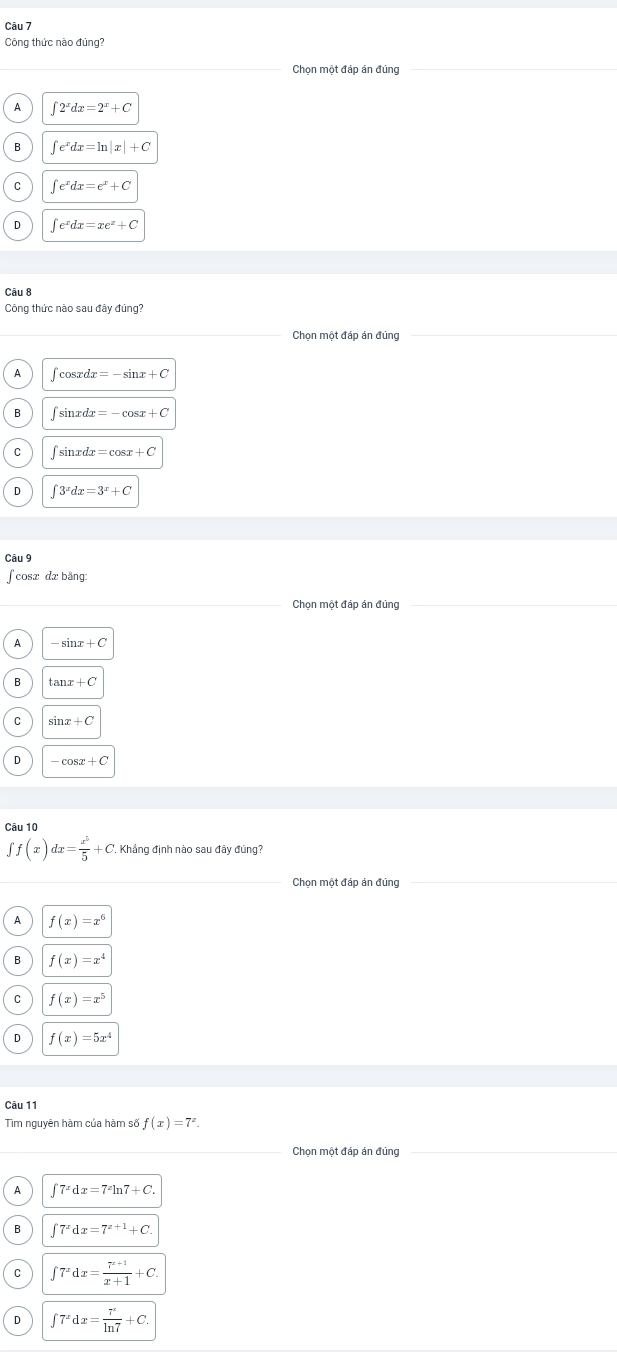The height and width of the screenshot is (1352, 617).
Task: Choose answer C in Câu 7
Action: tap(17, 187)
